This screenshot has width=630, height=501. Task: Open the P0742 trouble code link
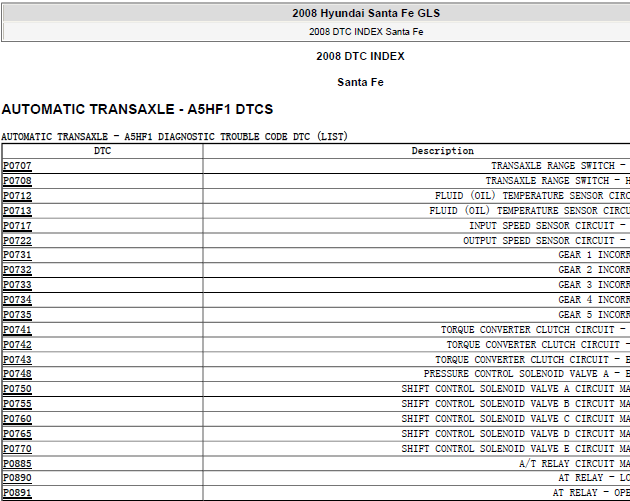coord(17,345)
